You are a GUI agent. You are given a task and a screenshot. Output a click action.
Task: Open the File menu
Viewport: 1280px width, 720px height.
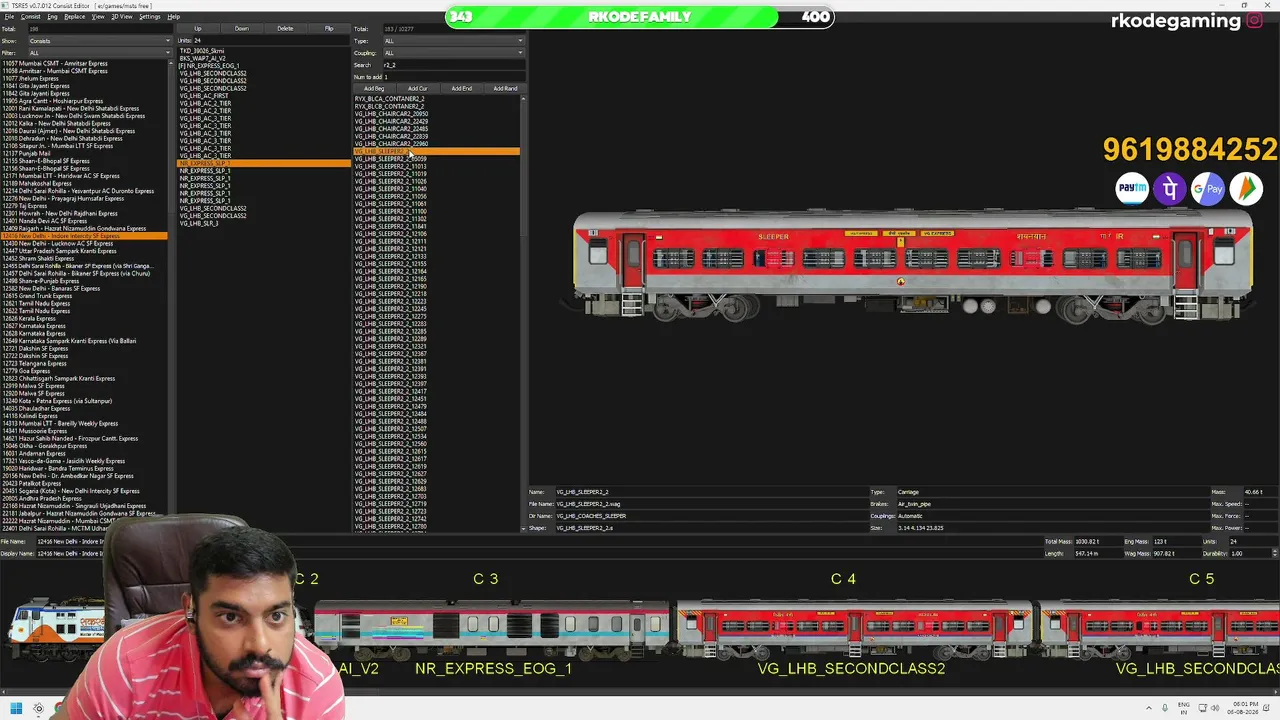coord(9,17)
